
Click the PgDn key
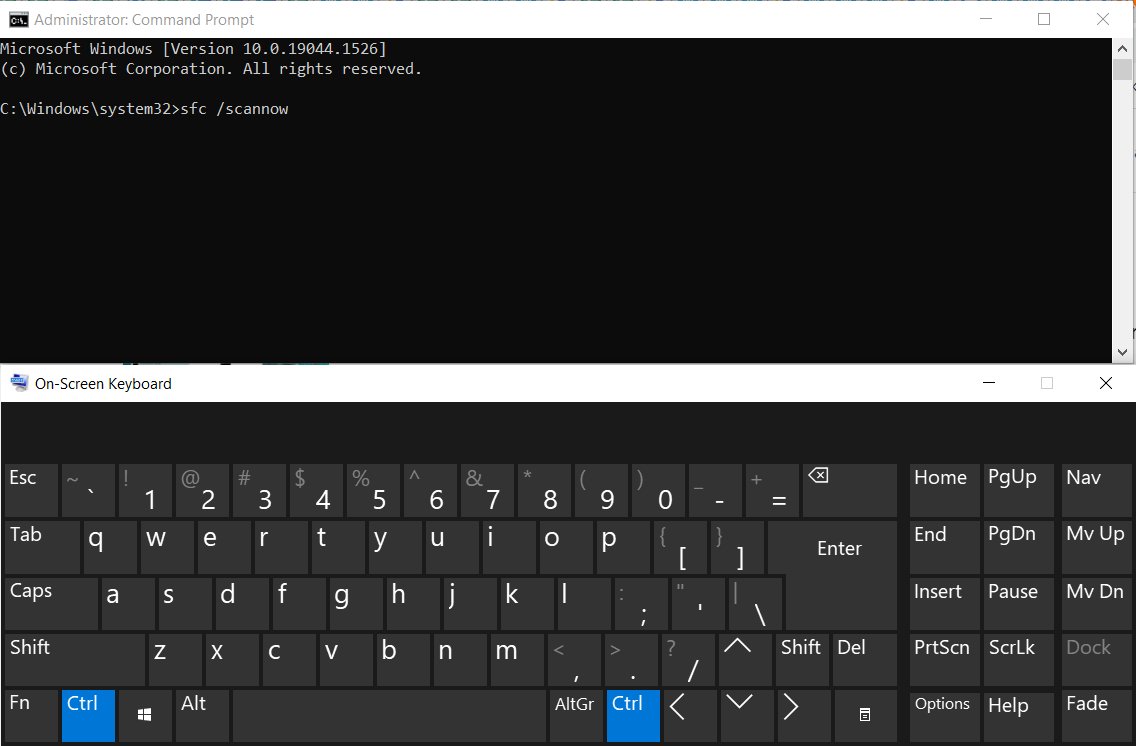click(1018, 547)
